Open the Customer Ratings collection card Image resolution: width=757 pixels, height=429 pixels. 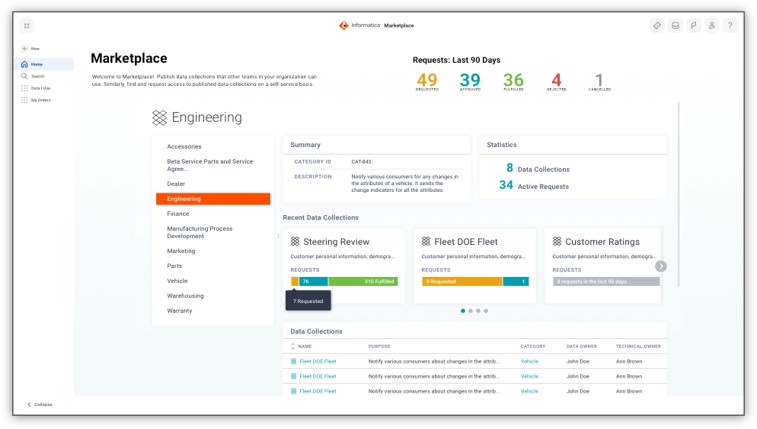pos(602,242)
